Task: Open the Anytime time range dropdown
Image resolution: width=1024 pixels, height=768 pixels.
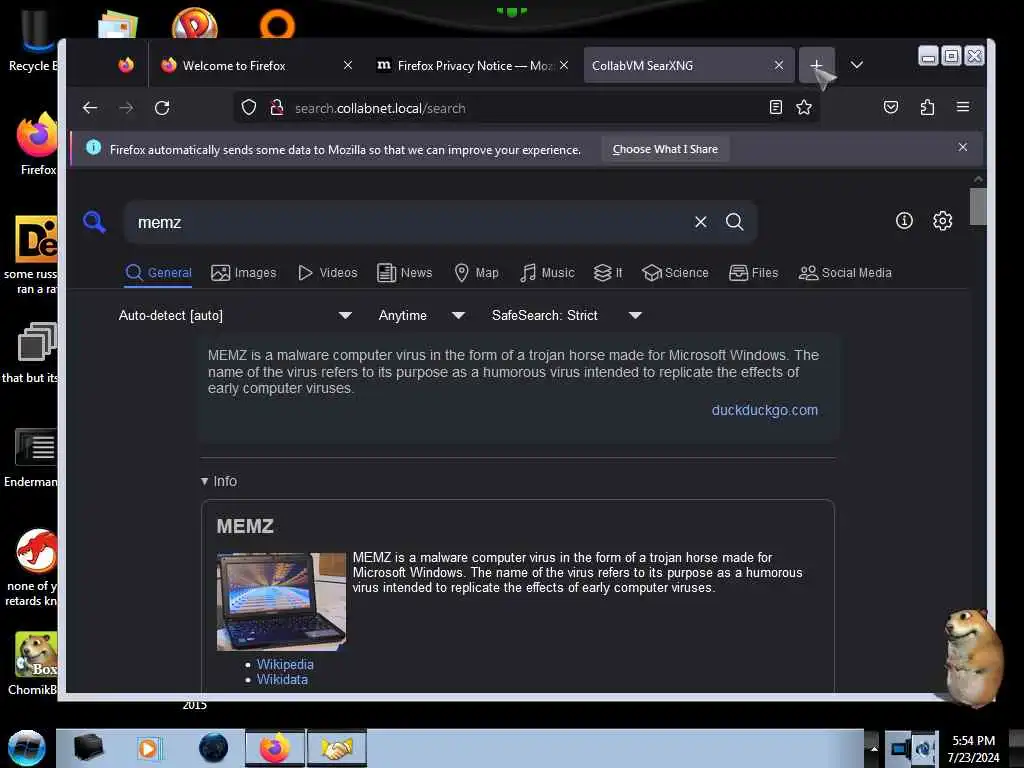Action: [421, 315]
